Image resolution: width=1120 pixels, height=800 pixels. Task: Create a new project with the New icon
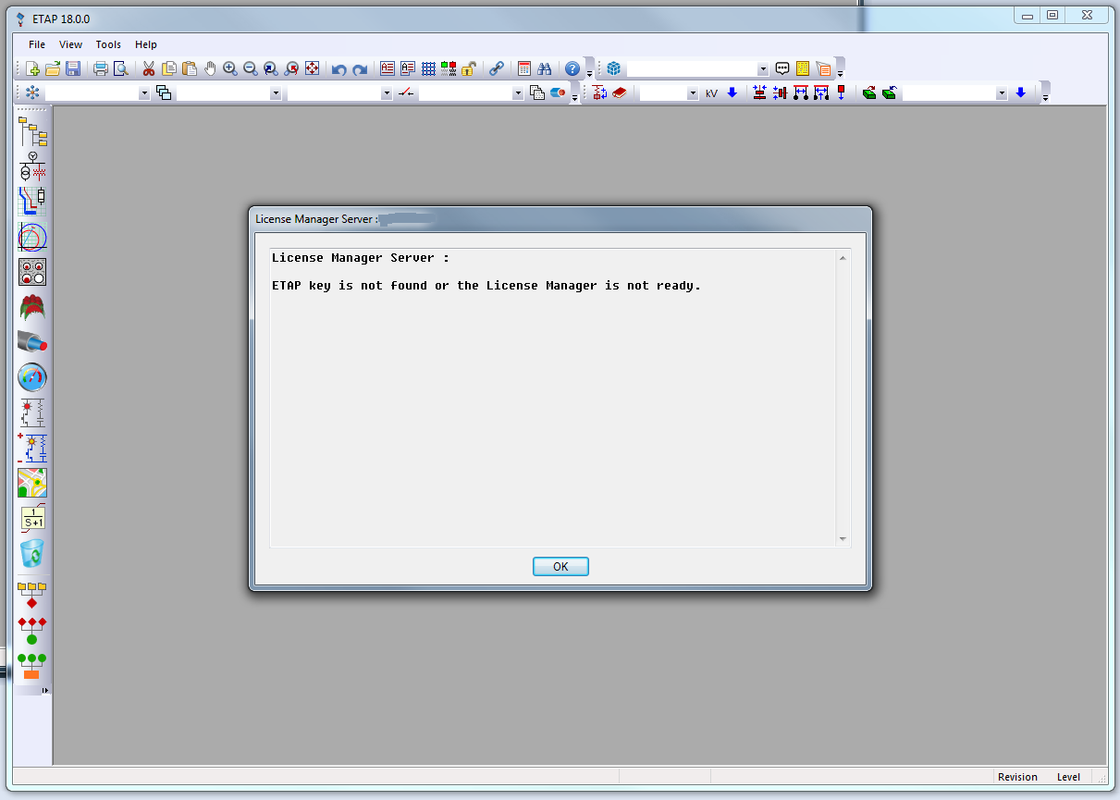pos(32,69)
